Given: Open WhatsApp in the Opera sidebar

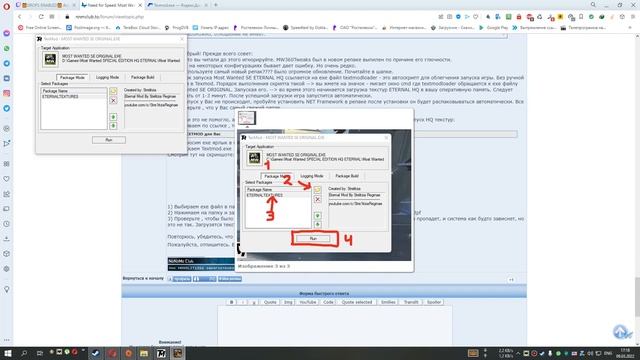Looking at the screenshot, I should click(x=7, y=48).
